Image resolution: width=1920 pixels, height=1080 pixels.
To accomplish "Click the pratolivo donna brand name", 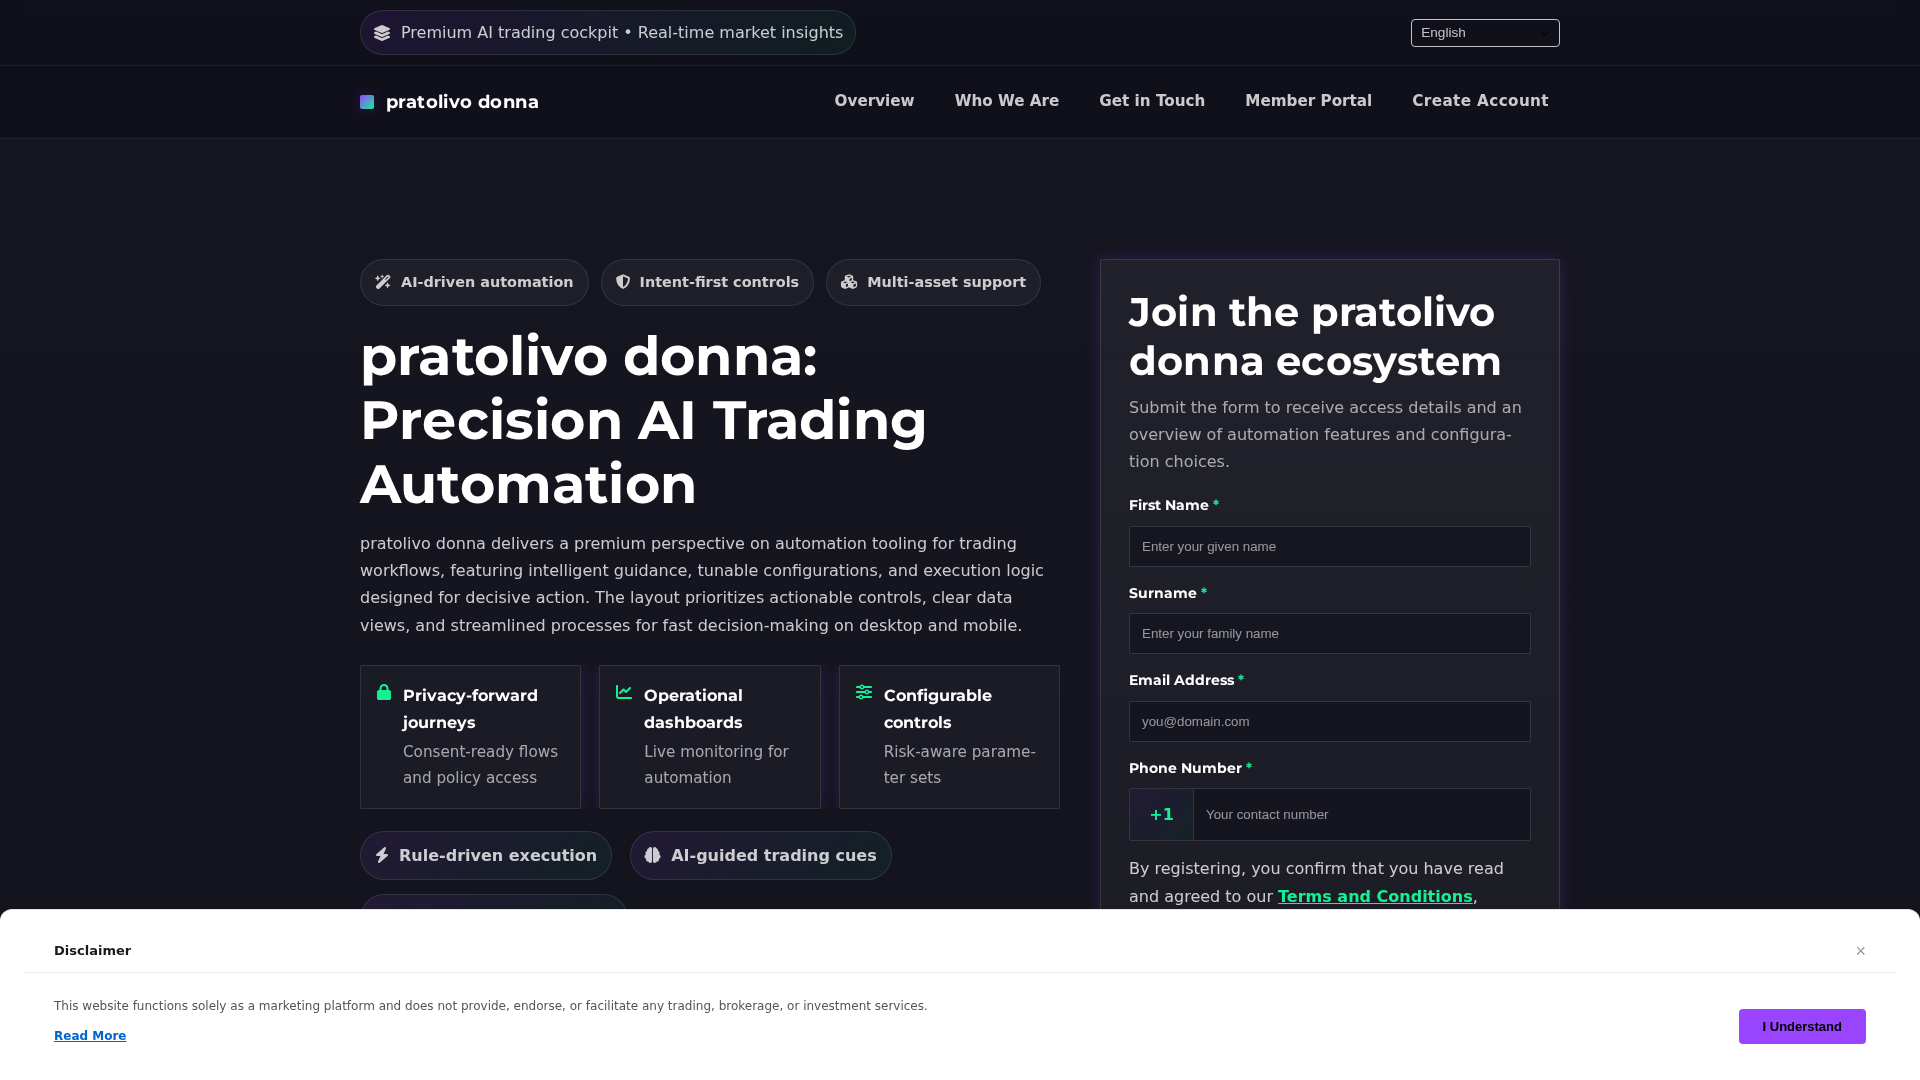I will (x=462, y=102).
